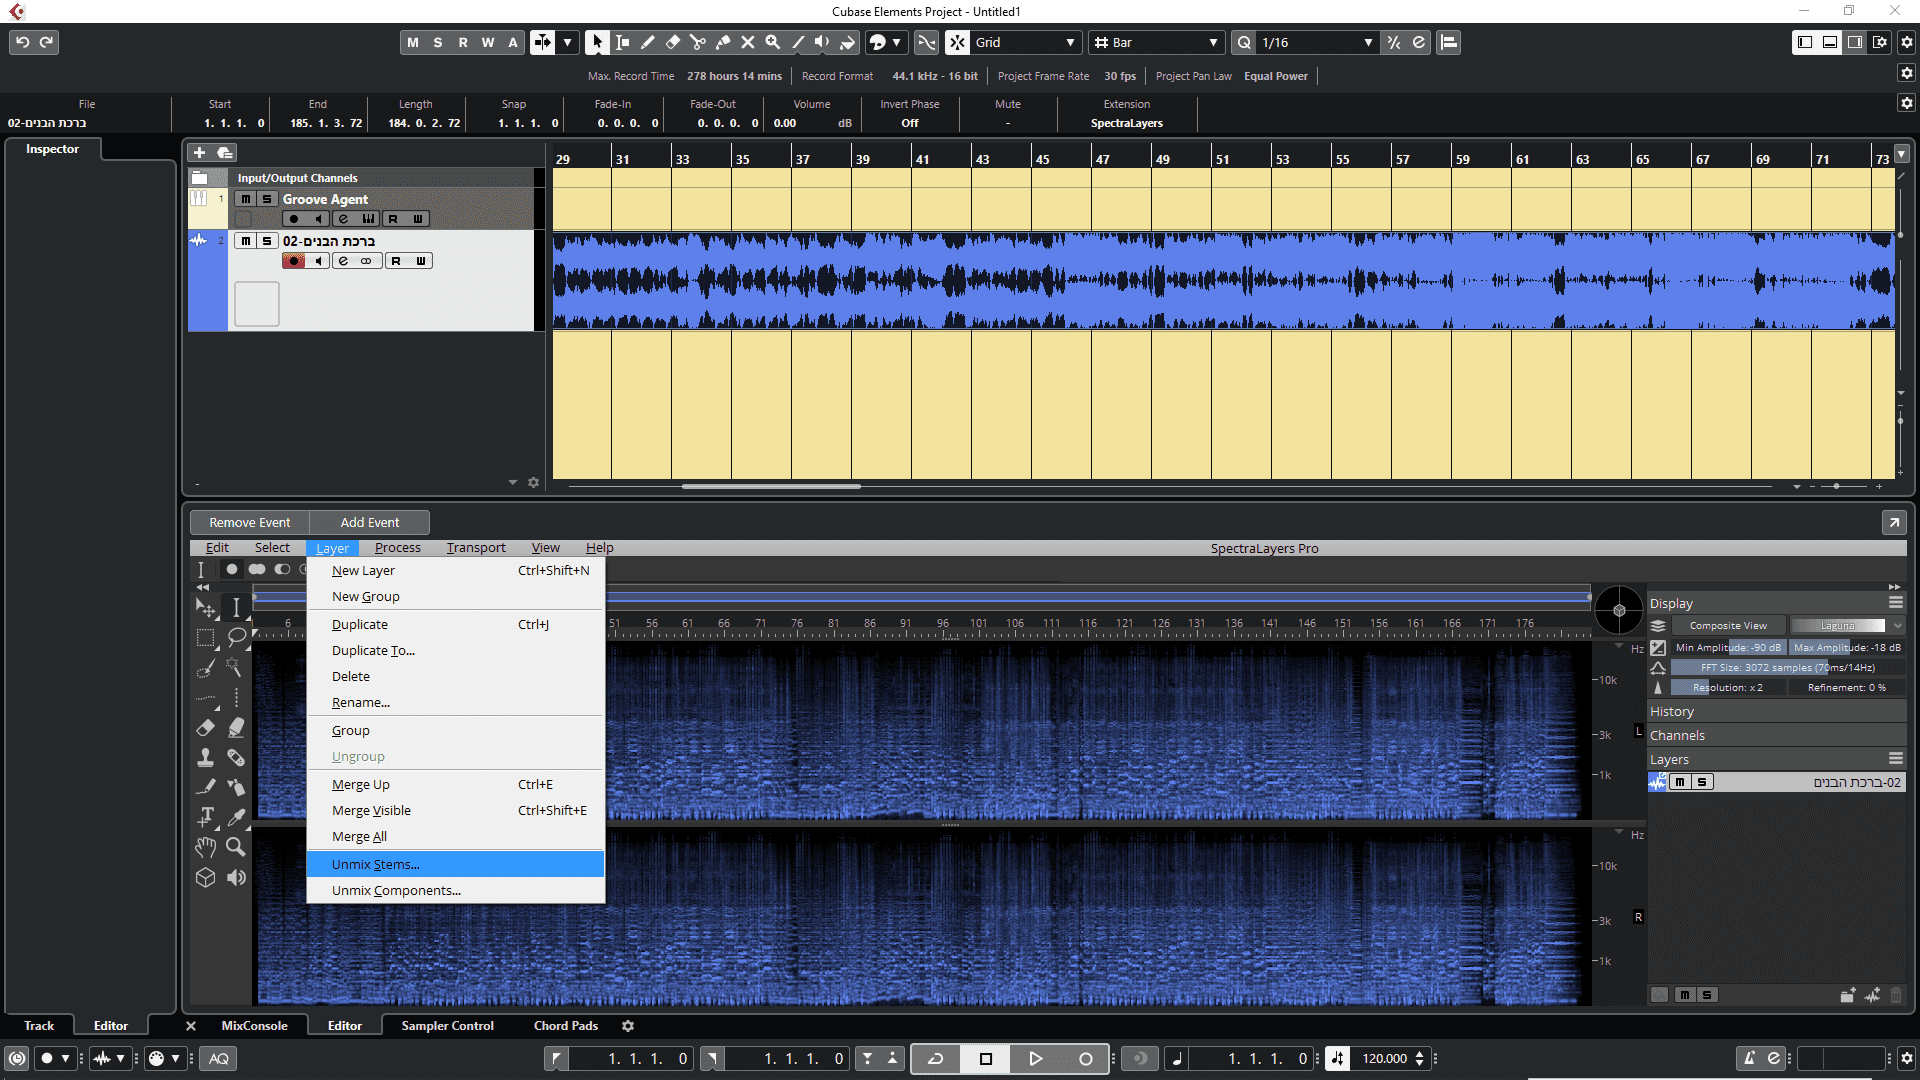
Task: Click Unmix Components menu entry
Action: pyautogui.click(x=396, y=890)
